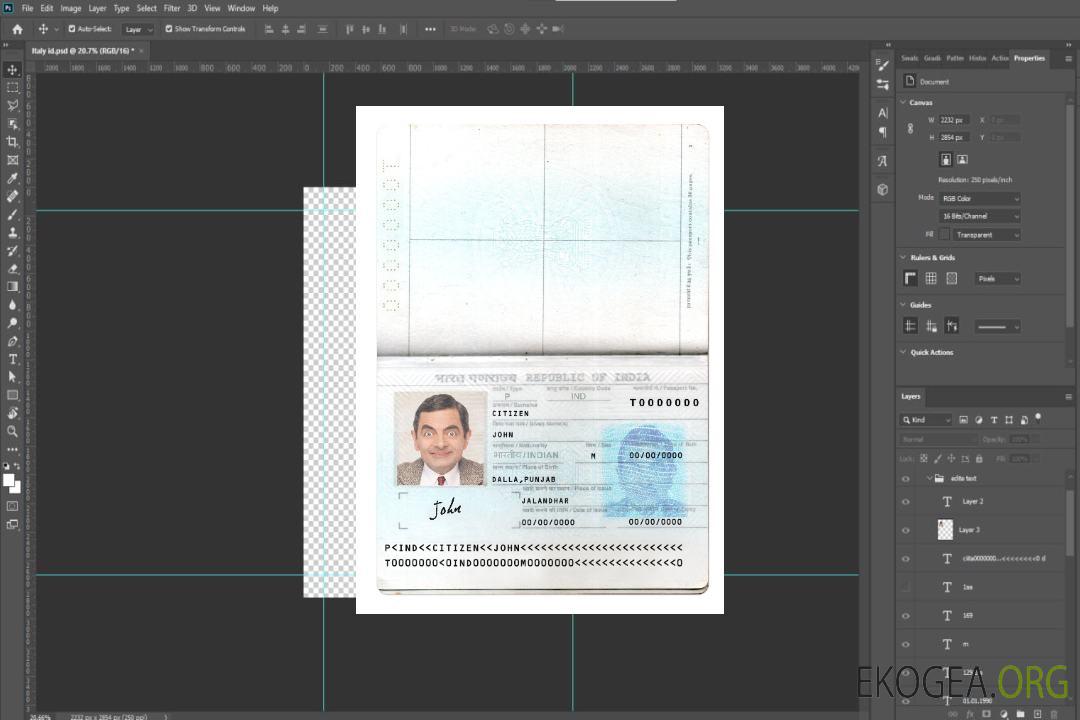Select the Zoom magnifier tool

click(x=12, y=431)
